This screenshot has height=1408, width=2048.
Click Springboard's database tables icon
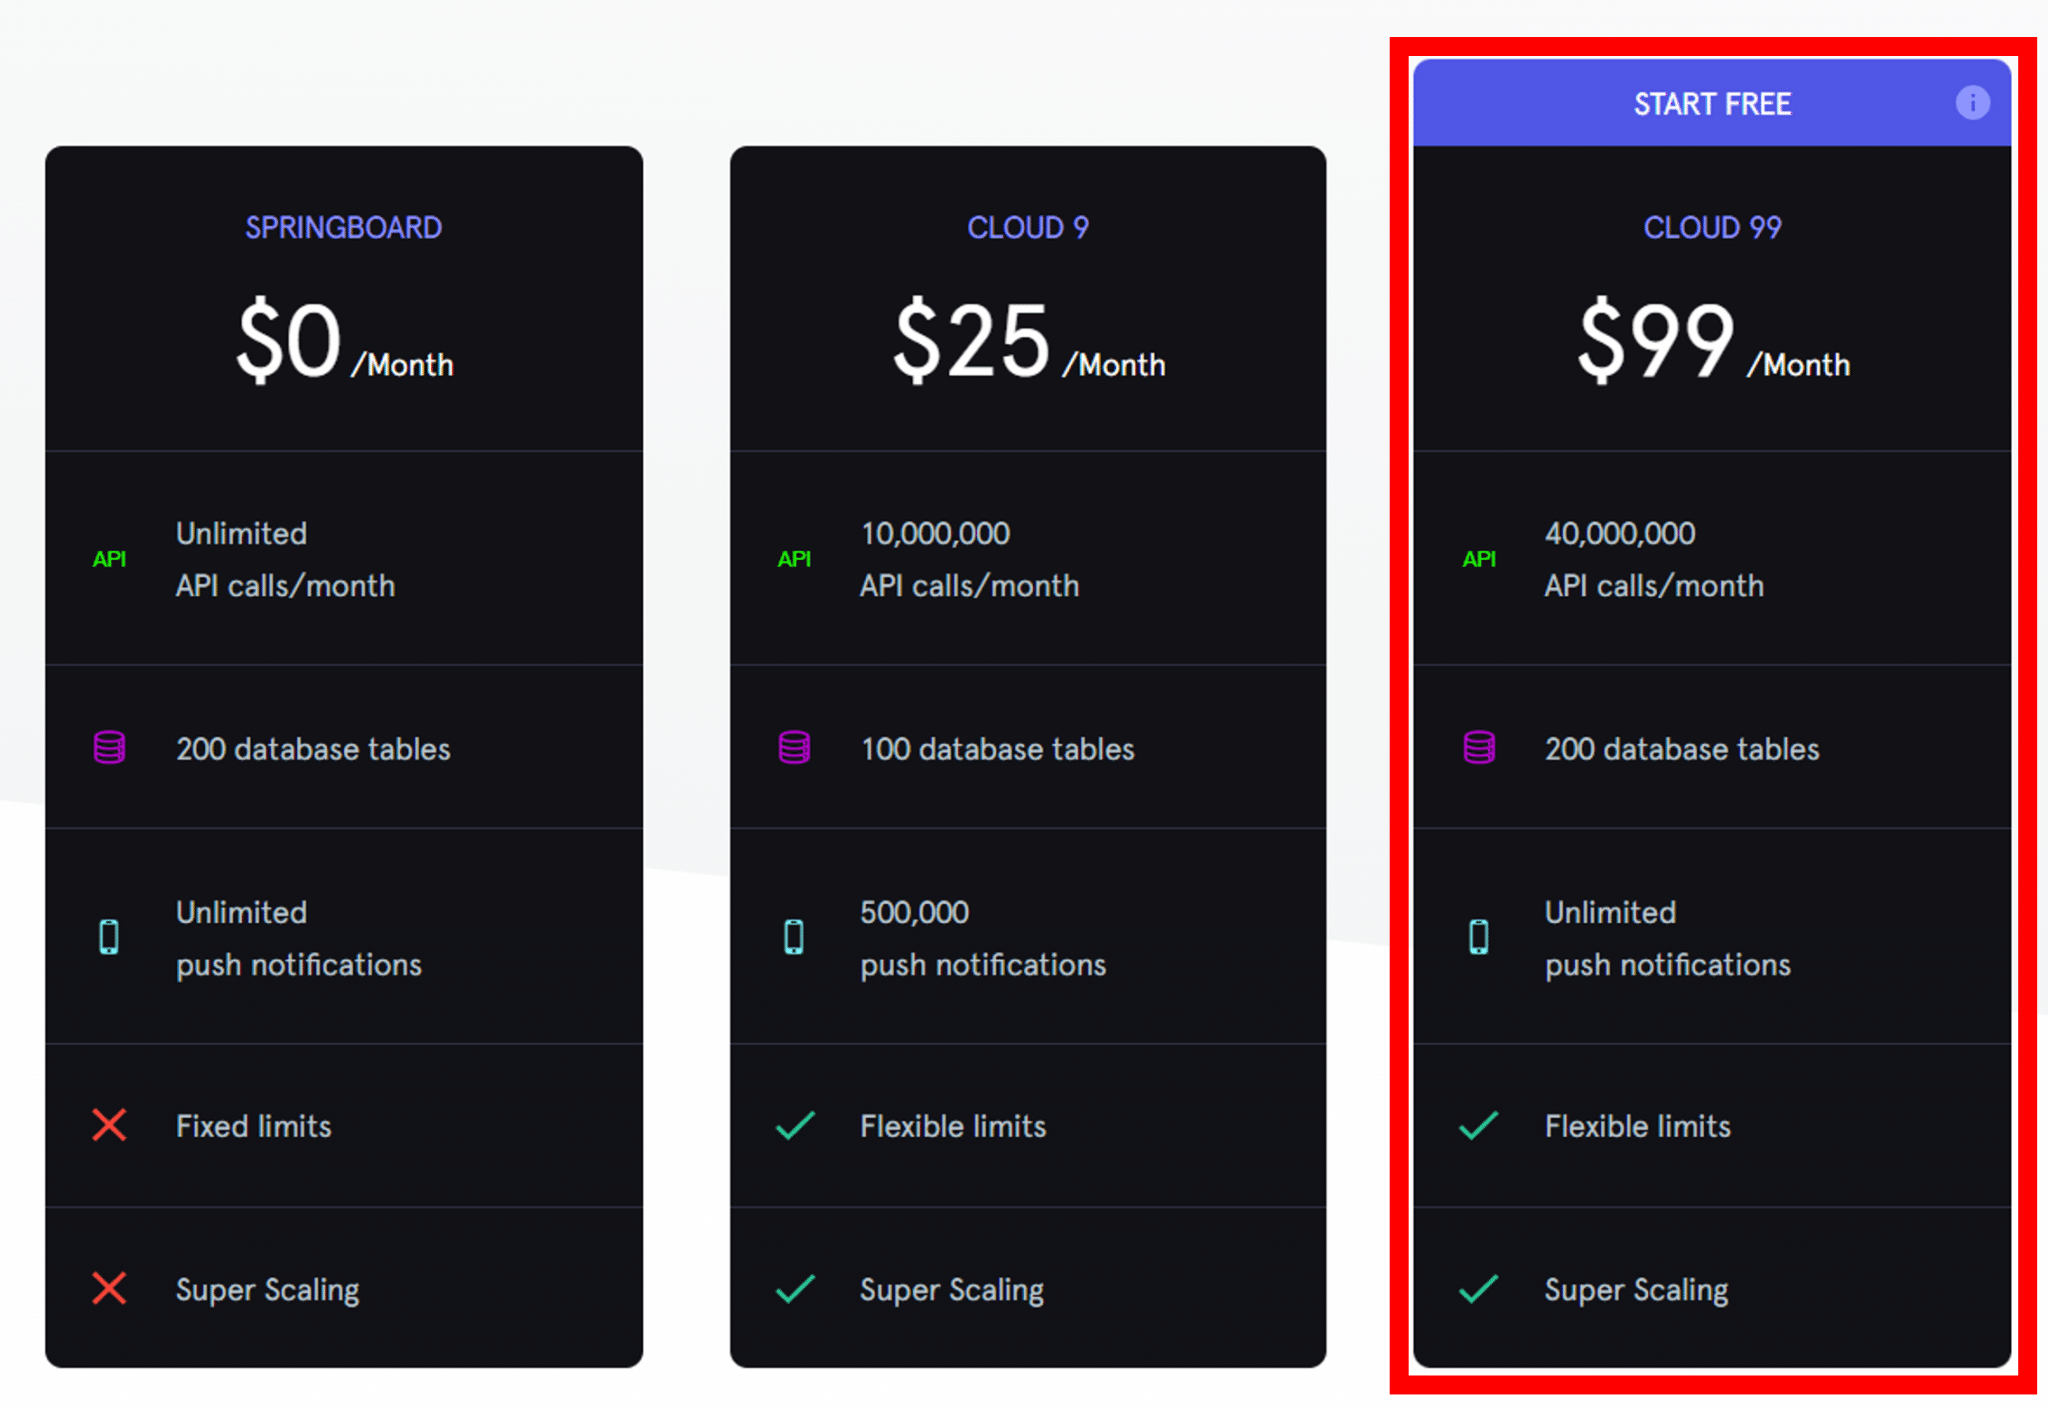(x=109, y=748)
